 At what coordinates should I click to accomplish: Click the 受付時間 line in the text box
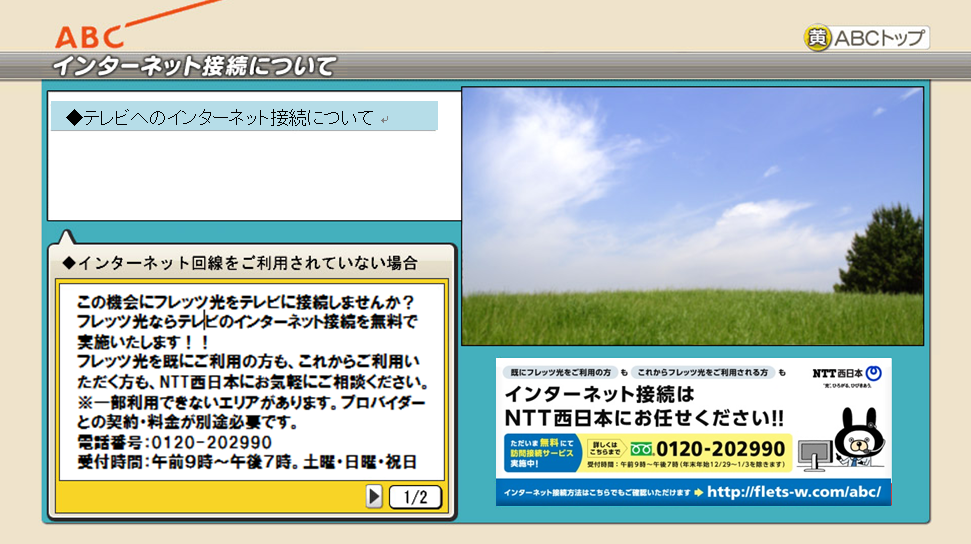pyautogui.click(x=246, y=462)
